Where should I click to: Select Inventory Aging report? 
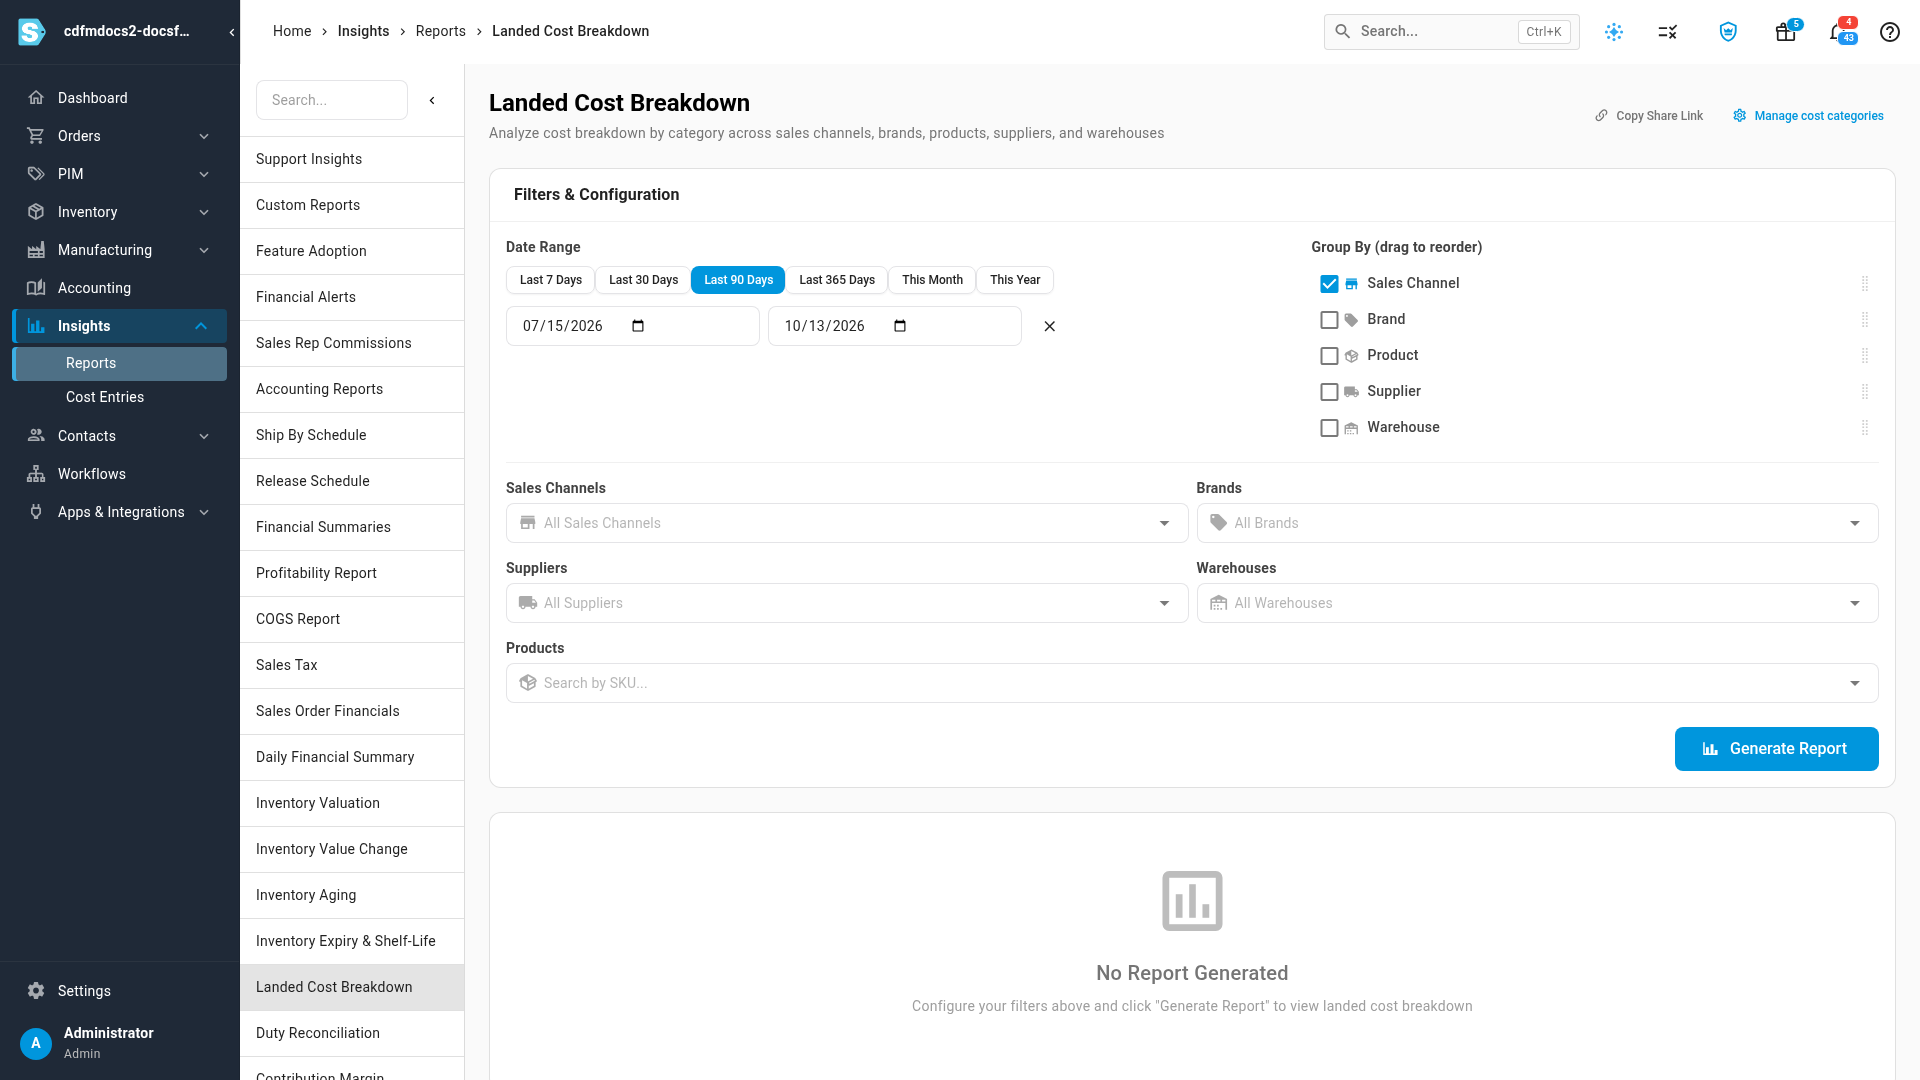pyautogui.click(x=352, y=895)
